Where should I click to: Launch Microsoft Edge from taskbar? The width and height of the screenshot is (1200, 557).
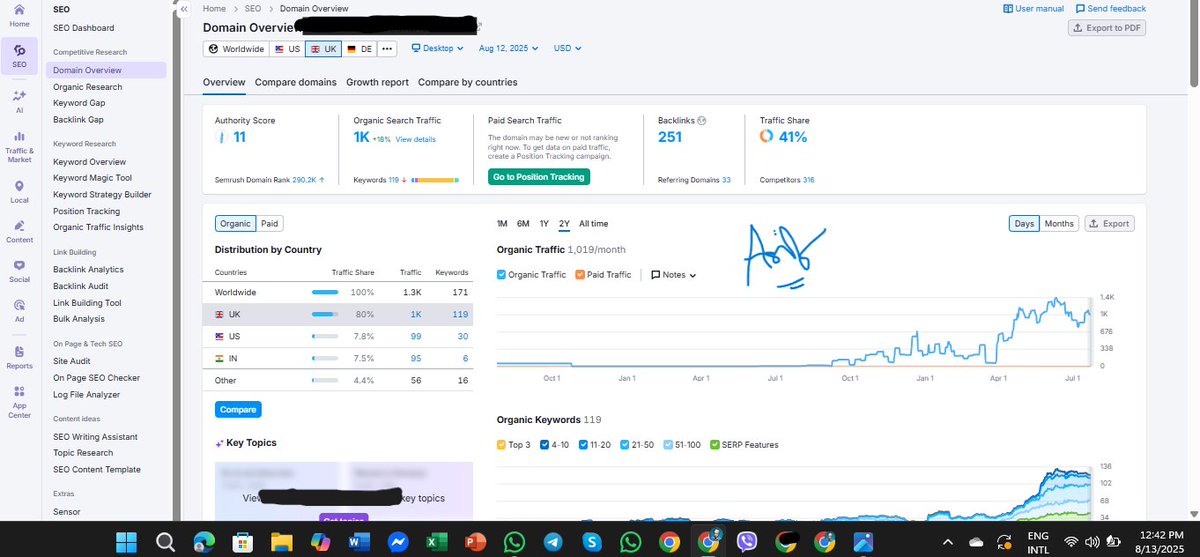(204, 542)
